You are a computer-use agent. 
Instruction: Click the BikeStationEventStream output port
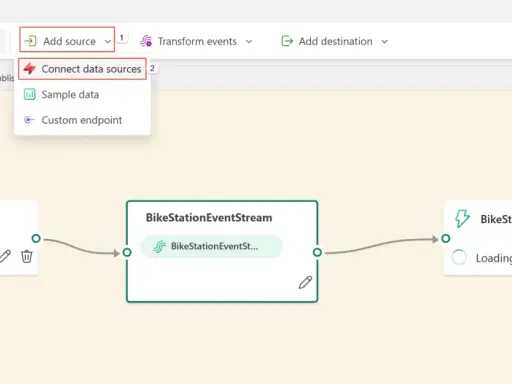317,253
